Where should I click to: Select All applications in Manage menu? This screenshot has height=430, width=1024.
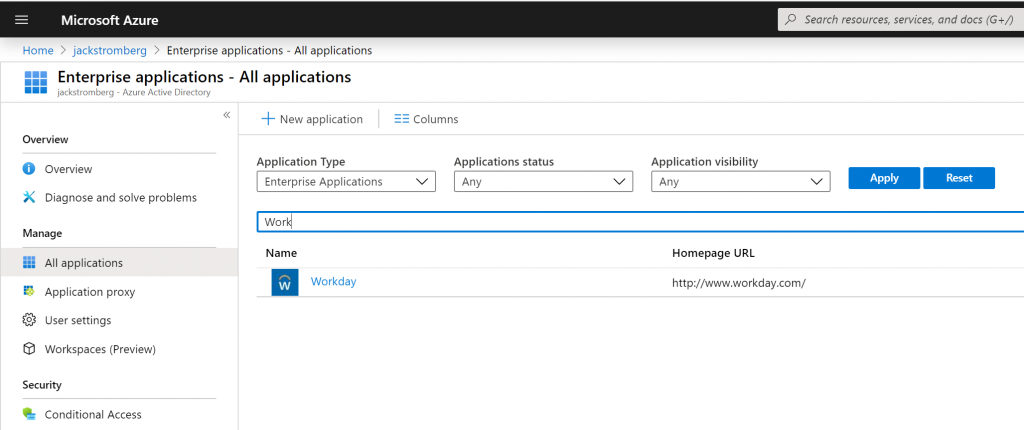click(84, 263)
